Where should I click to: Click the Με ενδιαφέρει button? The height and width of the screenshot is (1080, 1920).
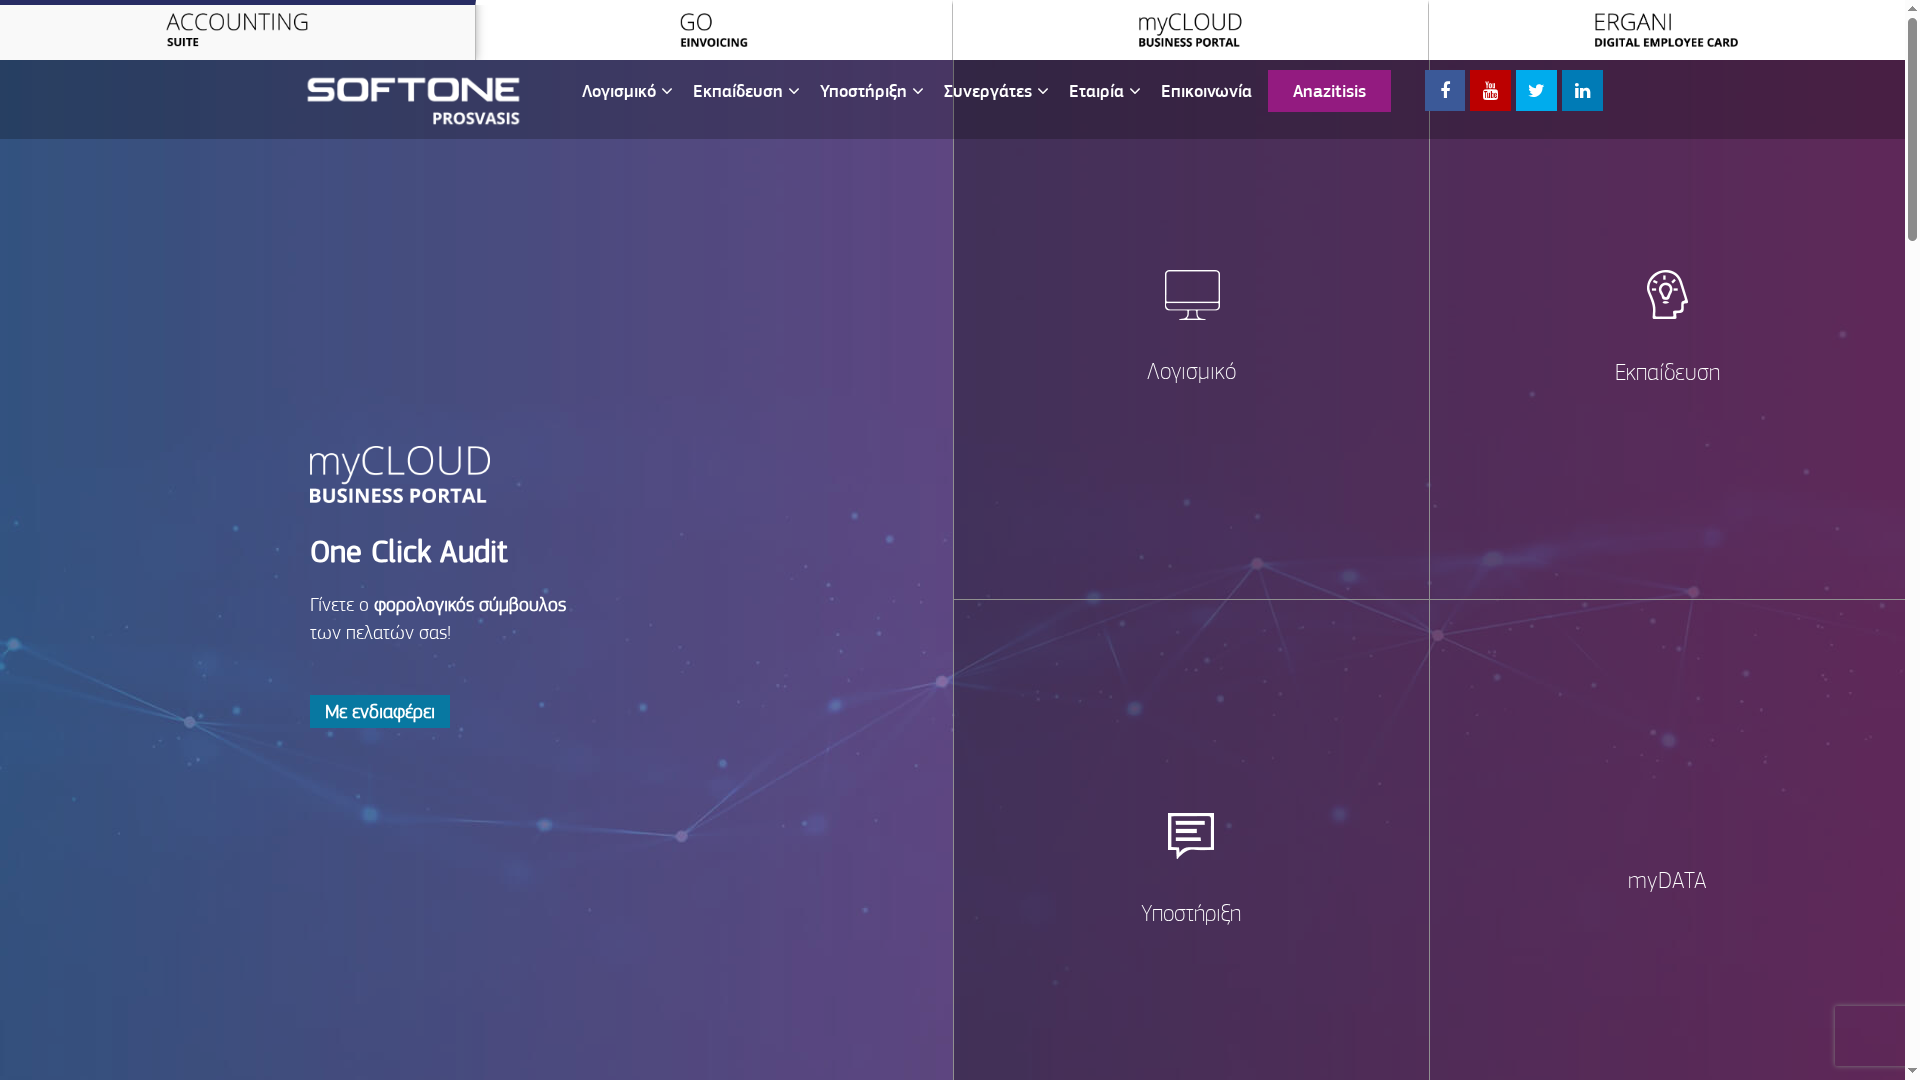pos(379,712)
